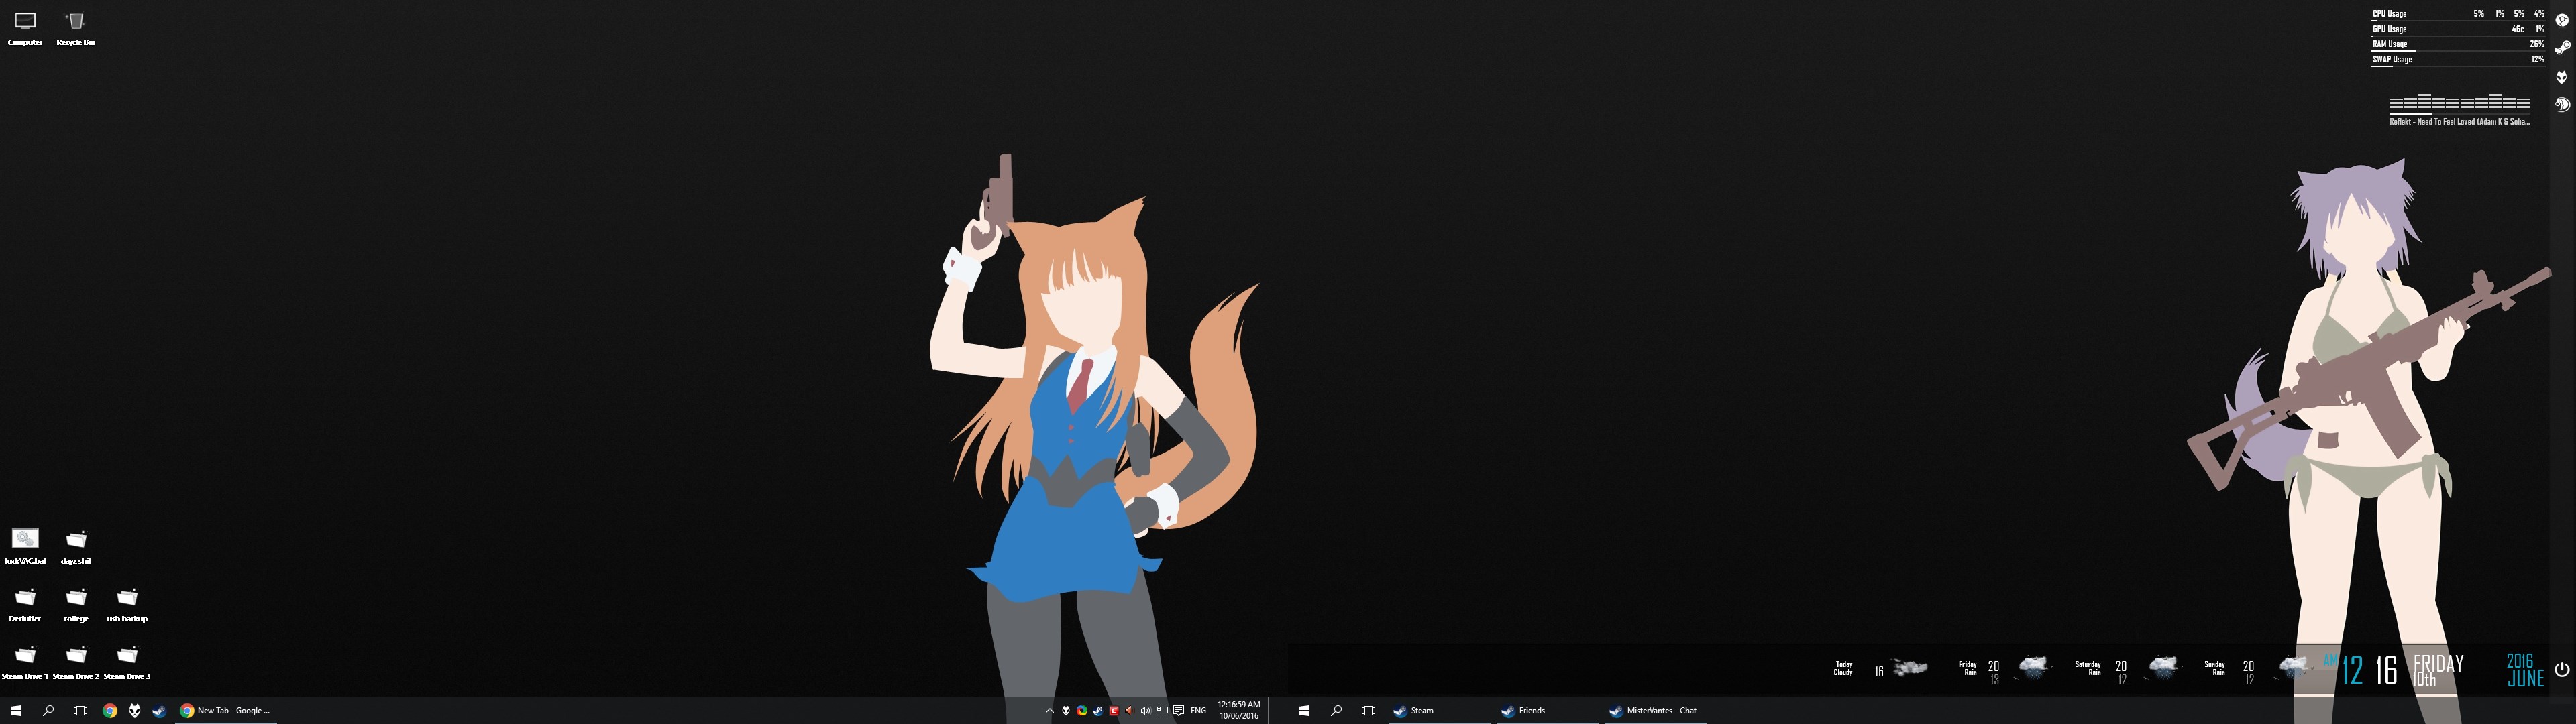Select the usb backup folder
This screenshot has width=2576, height=724.
[x=127, y=604]
